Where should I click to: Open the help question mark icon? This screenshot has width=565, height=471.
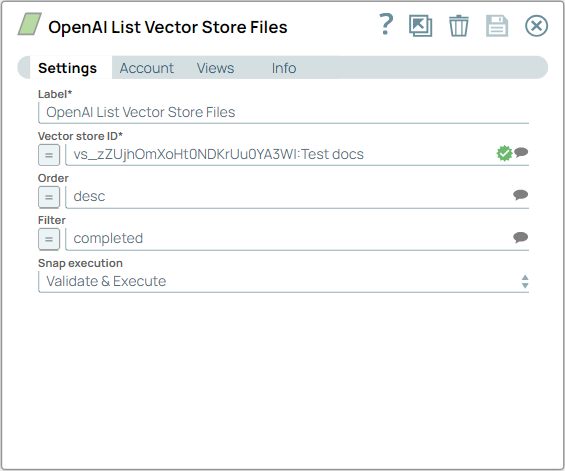pos(386,25)
